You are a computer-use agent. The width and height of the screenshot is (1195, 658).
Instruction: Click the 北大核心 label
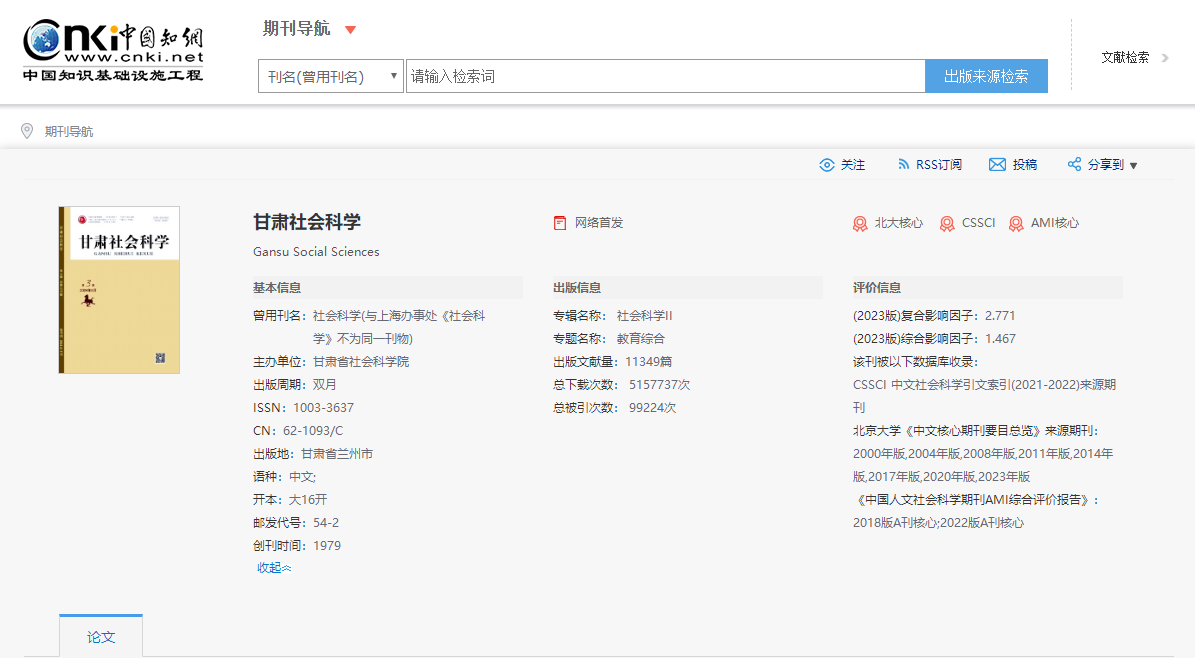(899, 223)
